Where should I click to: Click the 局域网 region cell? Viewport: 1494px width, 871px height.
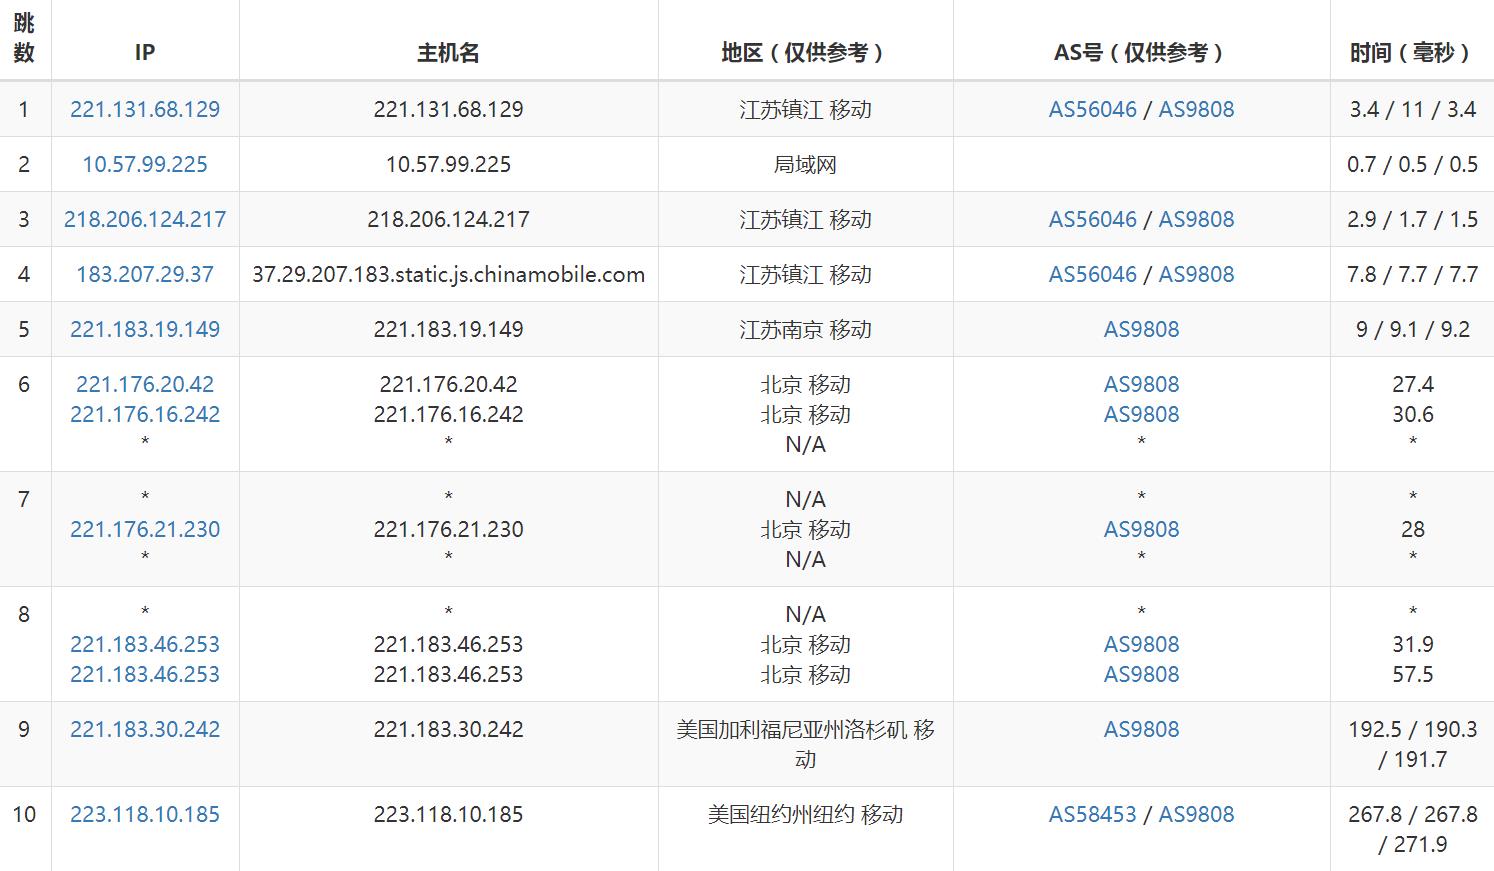[x=805, y=164]
